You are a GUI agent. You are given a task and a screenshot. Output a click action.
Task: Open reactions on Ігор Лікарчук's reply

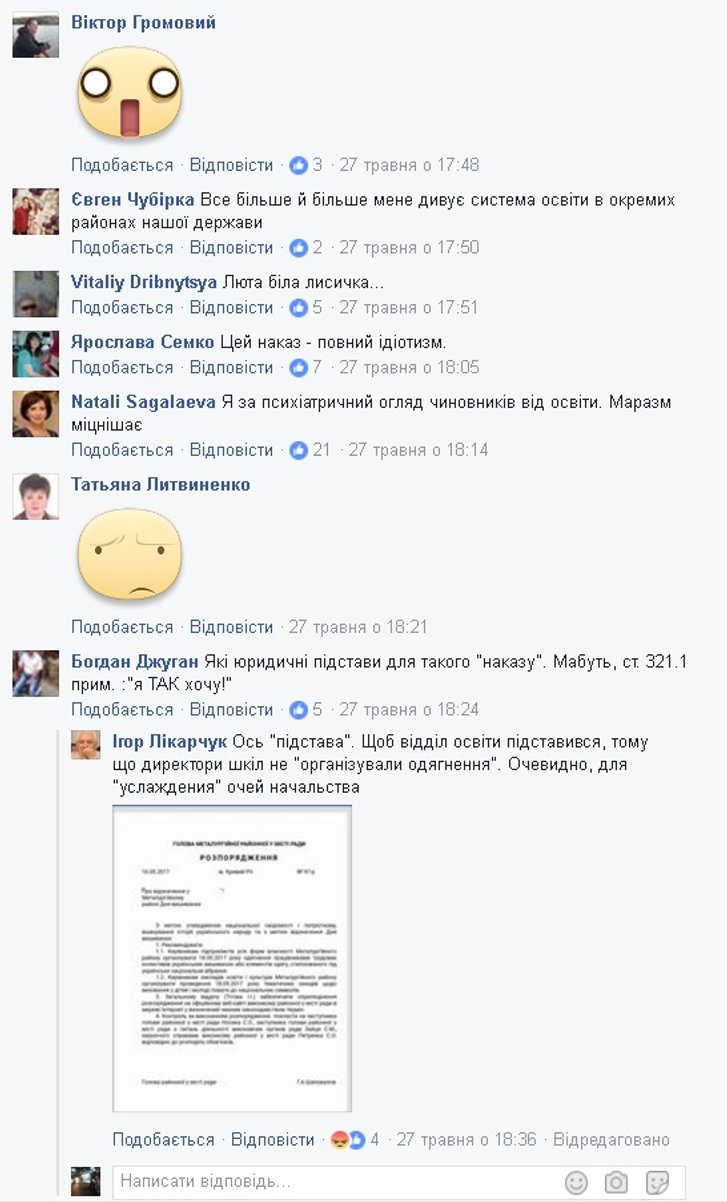(x=346, y=1140)
